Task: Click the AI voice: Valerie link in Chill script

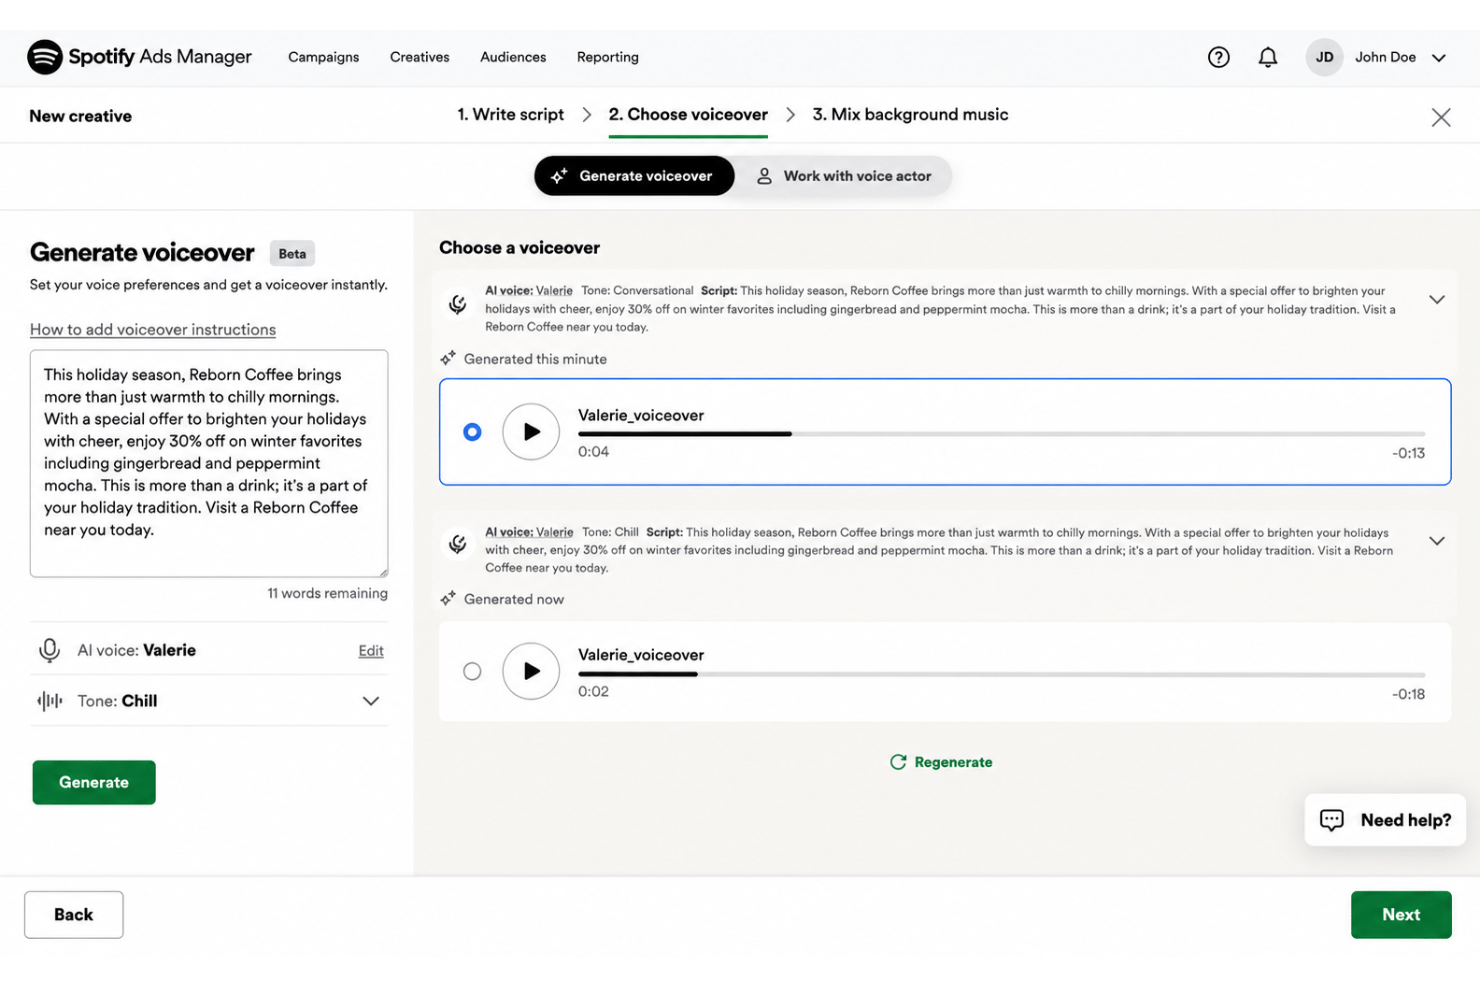Action: tap(529, 532)
